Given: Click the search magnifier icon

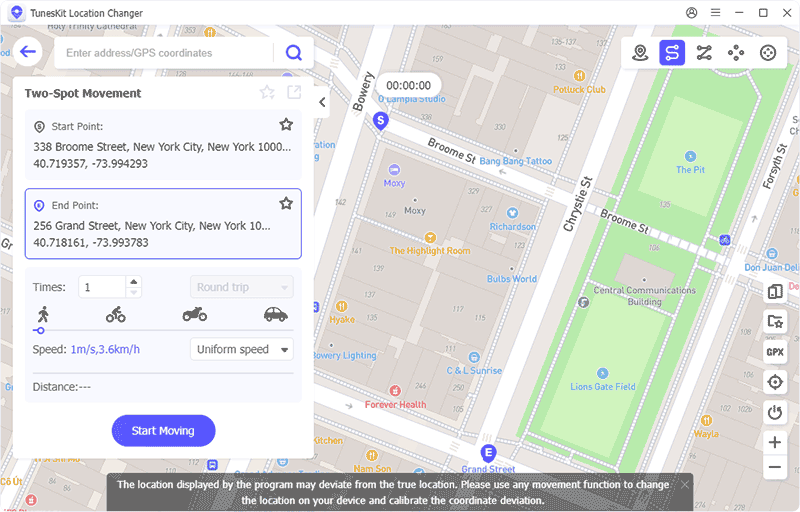Looking at the screenshot, I should [x=293, y=53].
